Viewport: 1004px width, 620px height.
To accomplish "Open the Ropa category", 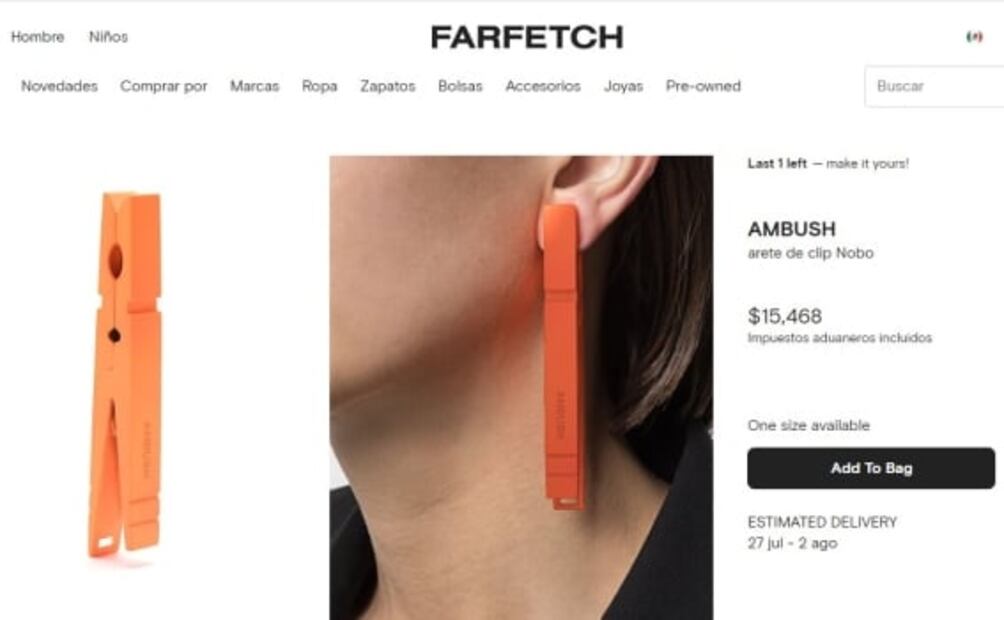I will pos(320,86).
